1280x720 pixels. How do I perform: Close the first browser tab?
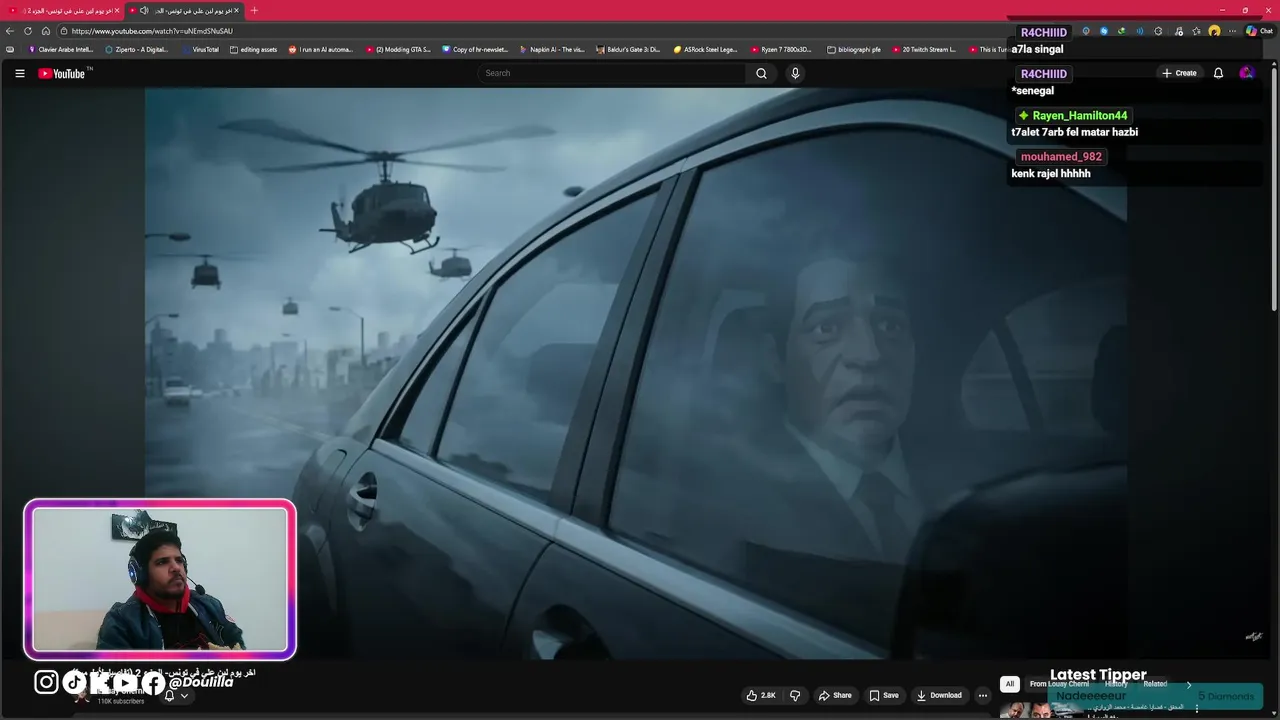(x=117, y=10)
